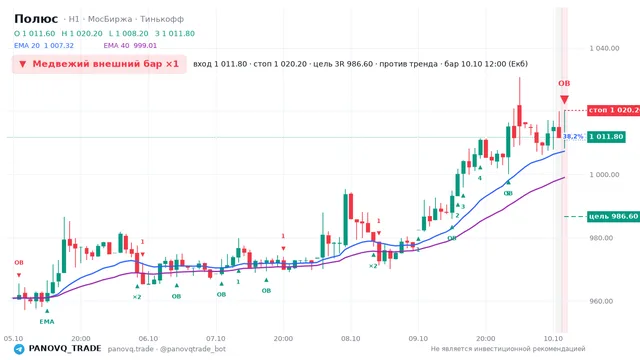The image size is (640, 360).
Task: Click the Telegram logo beside PANOVQ_TRADE
Action: click(19, 349)
